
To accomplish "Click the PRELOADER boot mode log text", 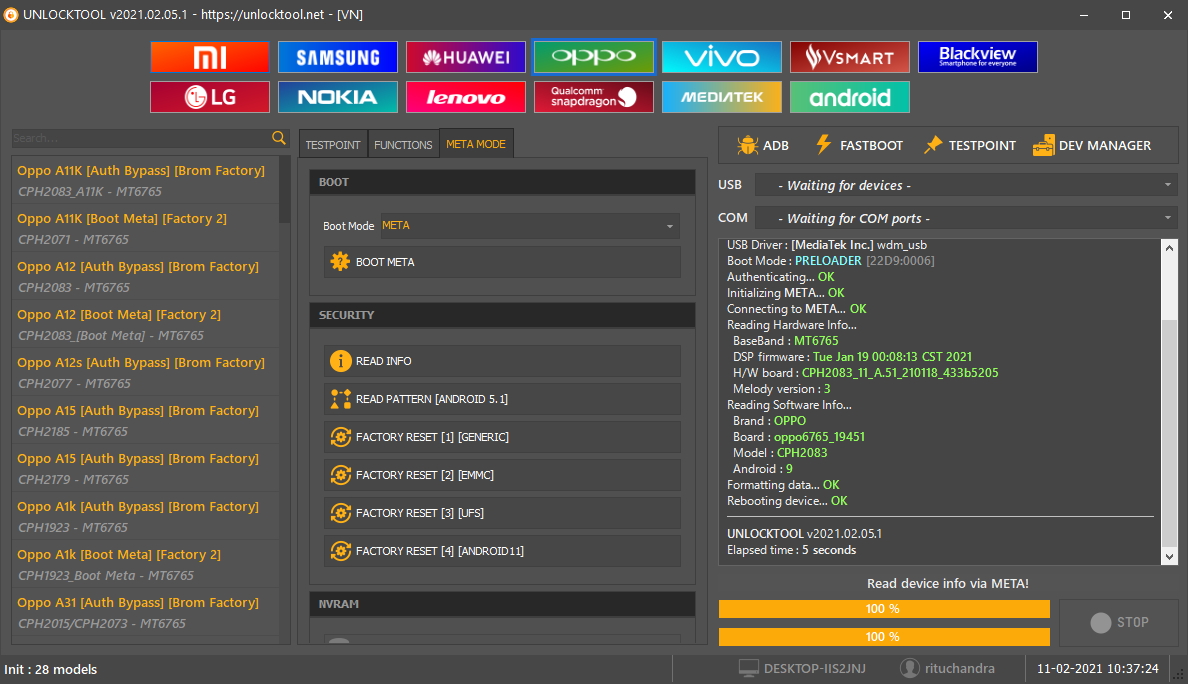I will pyautogui.click(x=828, y=261).
